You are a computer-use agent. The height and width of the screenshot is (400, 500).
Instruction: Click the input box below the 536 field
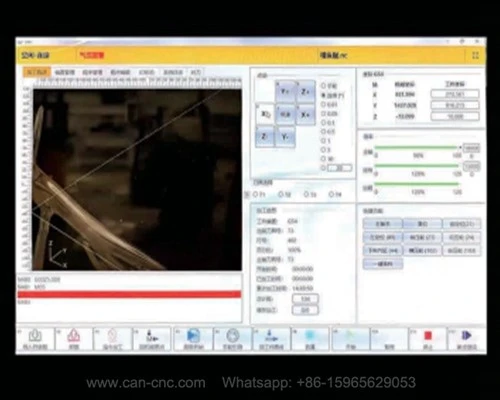coord(305,310)
